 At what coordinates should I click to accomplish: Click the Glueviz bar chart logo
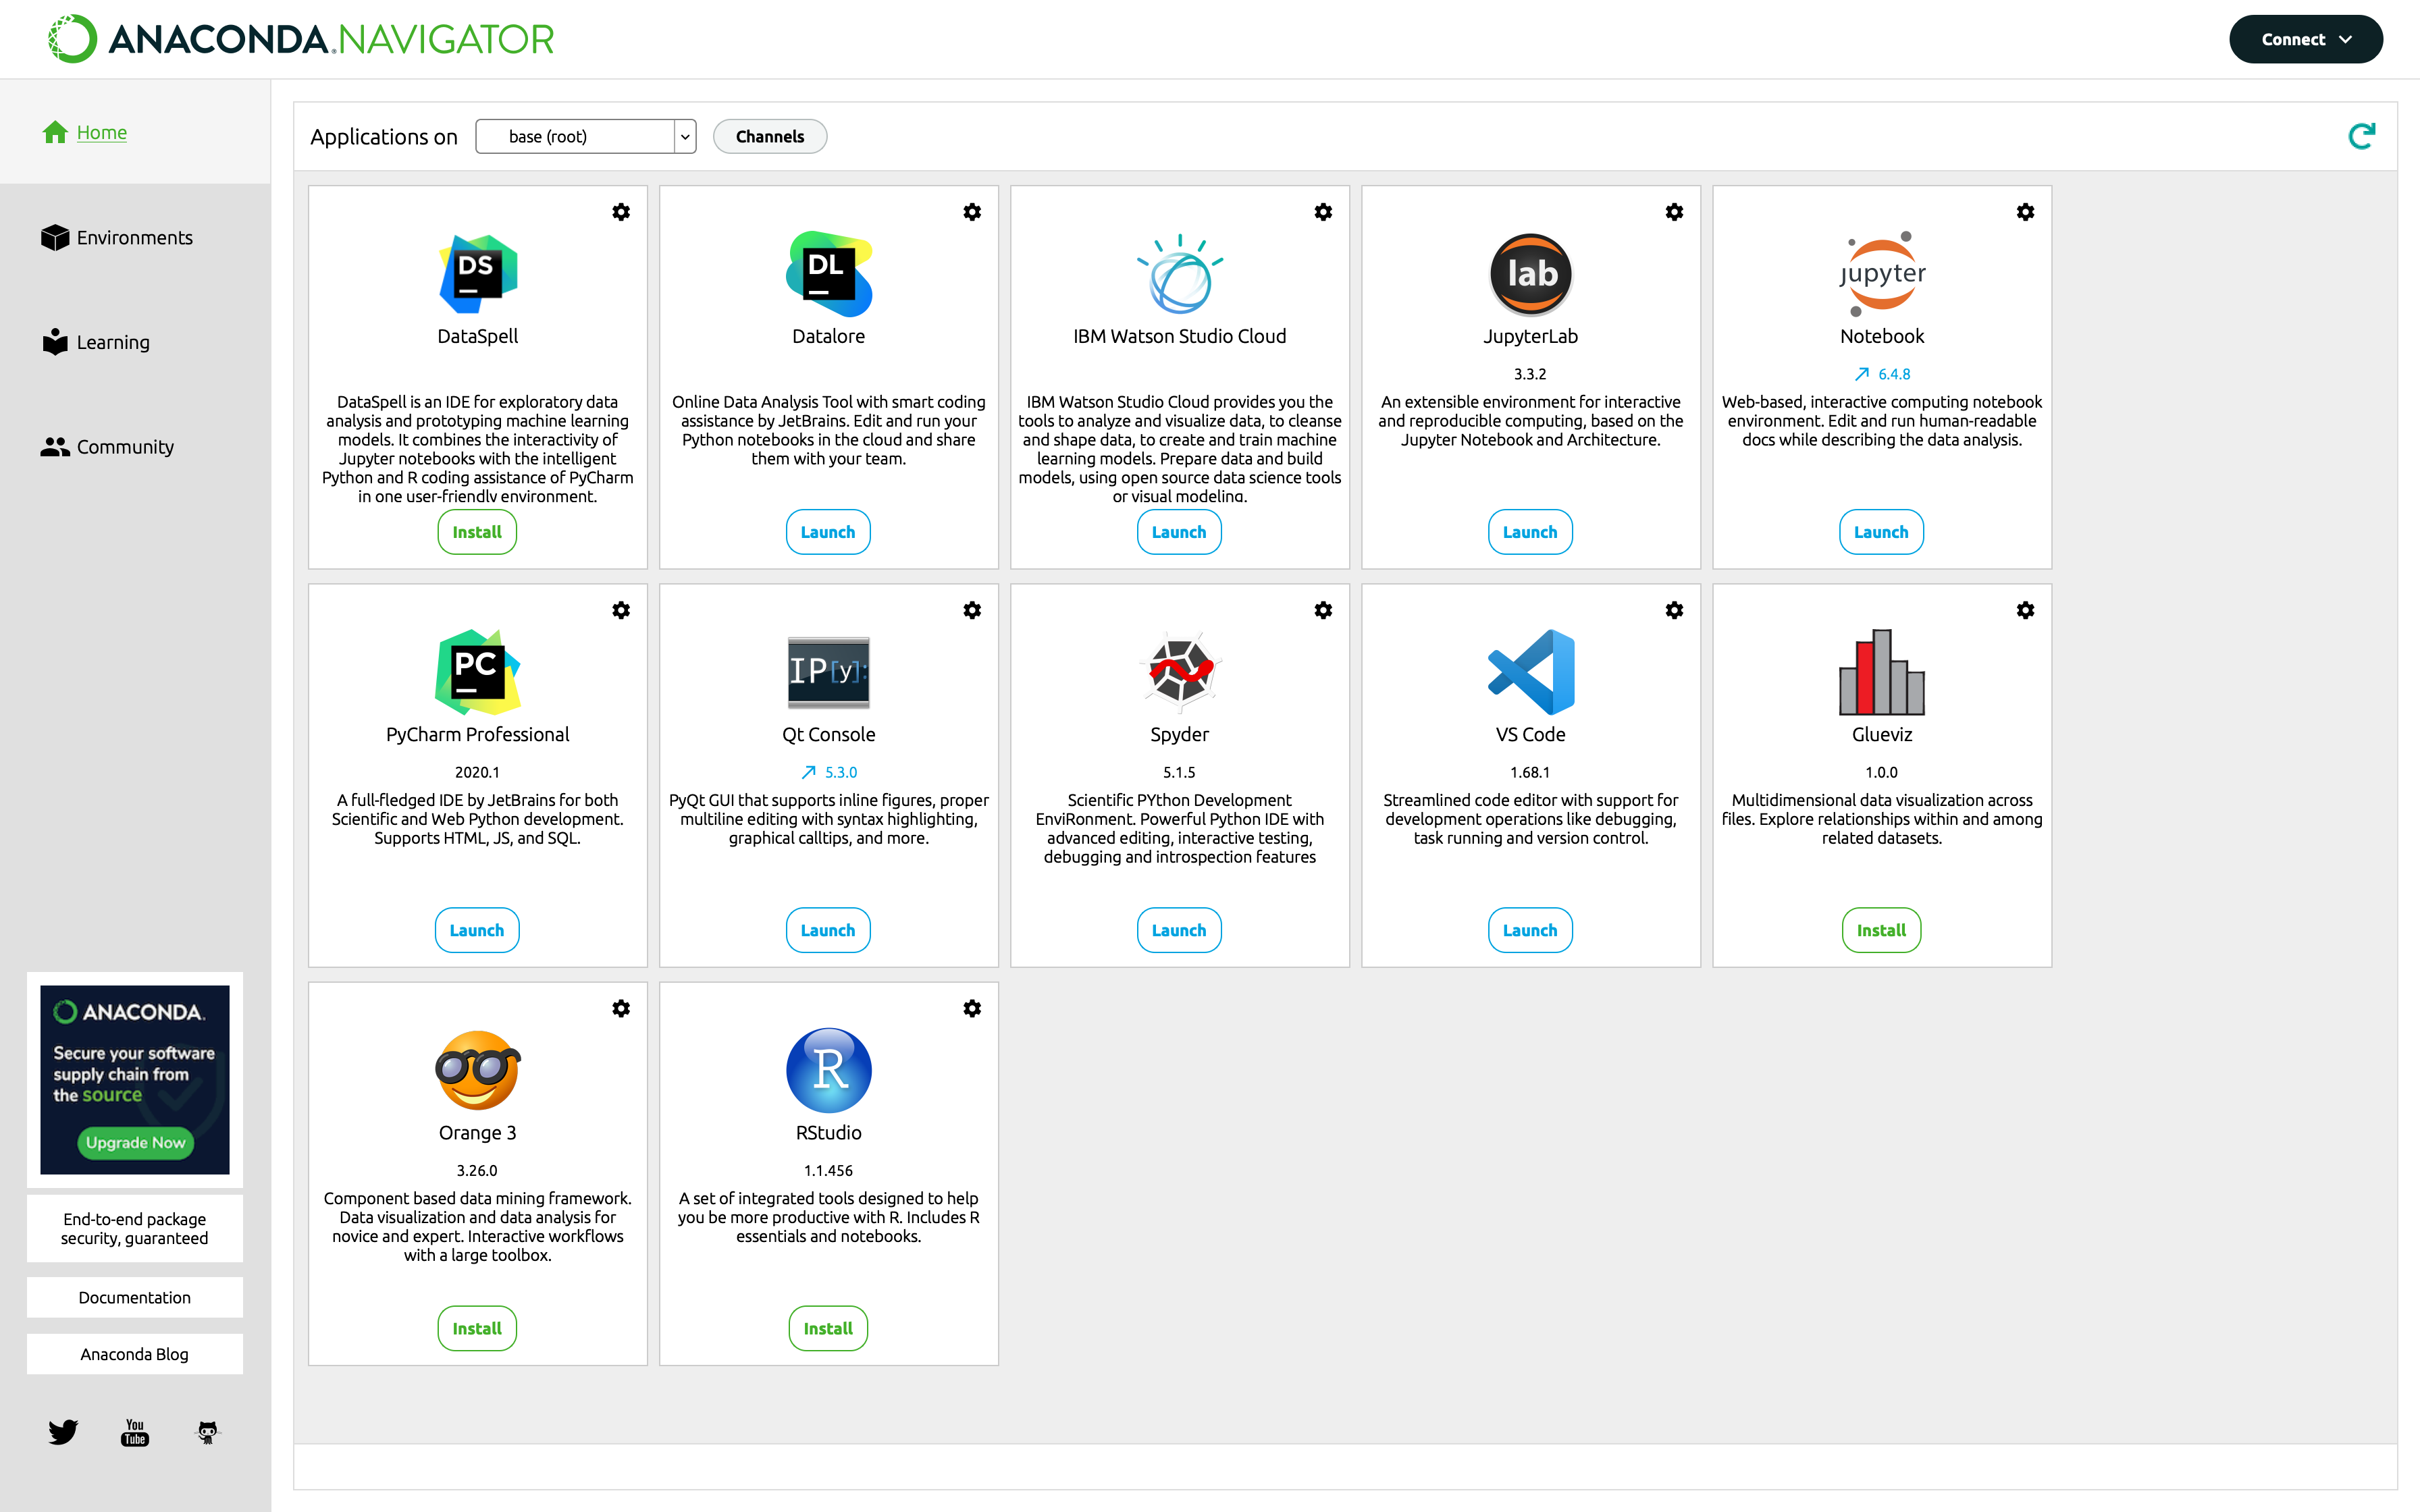[1882, 671]
